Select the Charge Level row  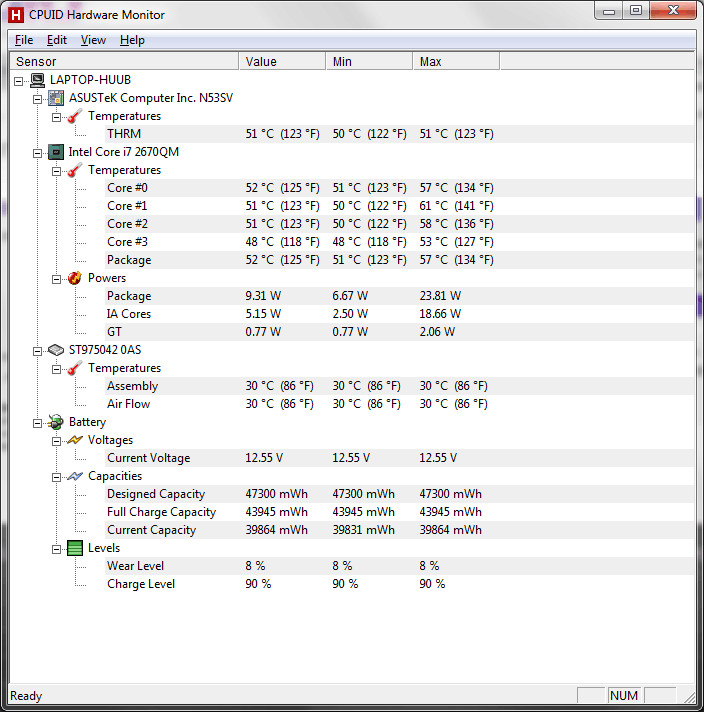coord(399,584)
